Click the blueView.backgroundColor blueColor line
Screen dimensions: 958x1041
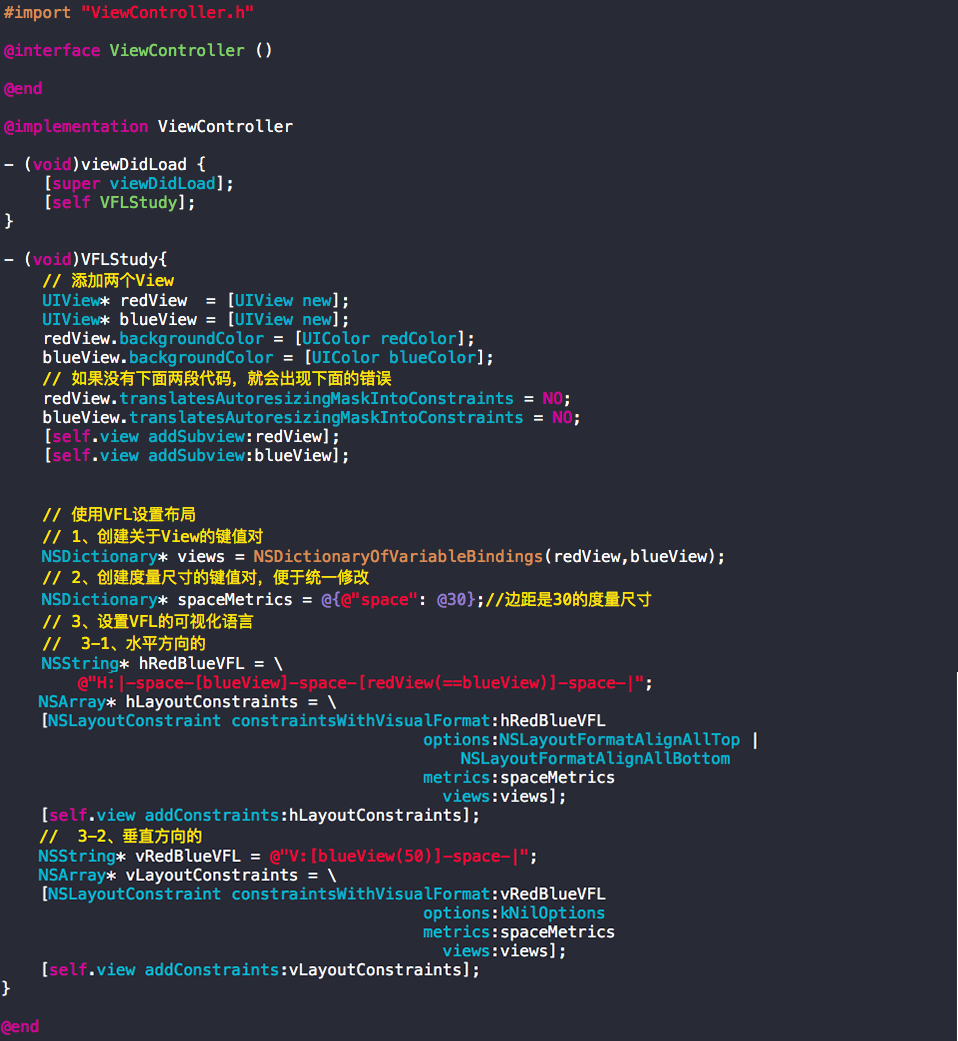click(x=268, y=358)
